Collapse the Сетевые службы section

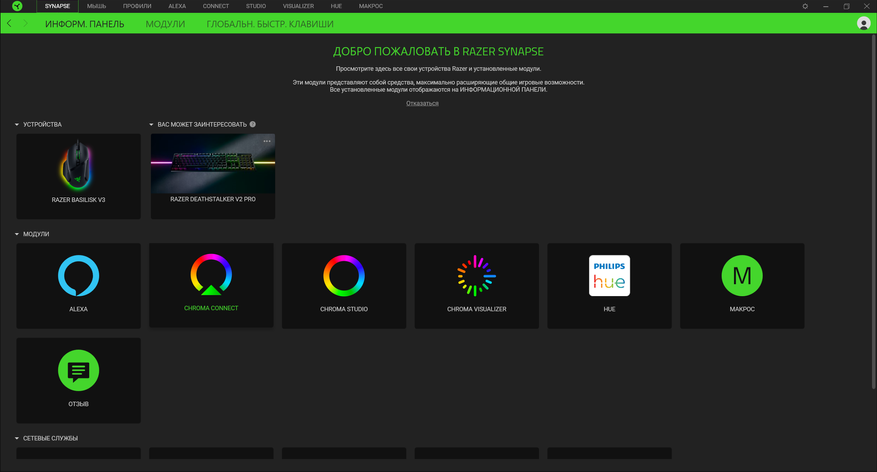[x=17, y=438]
